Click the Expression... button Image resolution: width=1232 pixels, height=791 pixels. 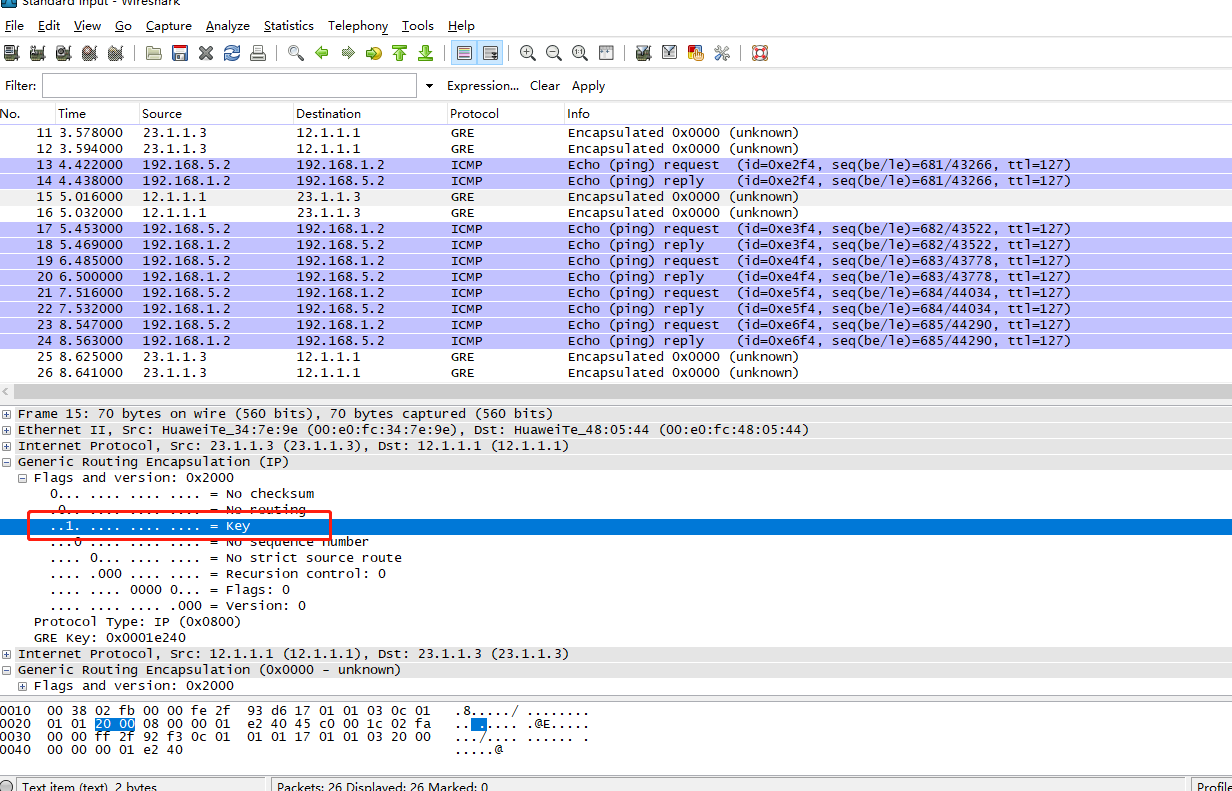pos(482,86)
